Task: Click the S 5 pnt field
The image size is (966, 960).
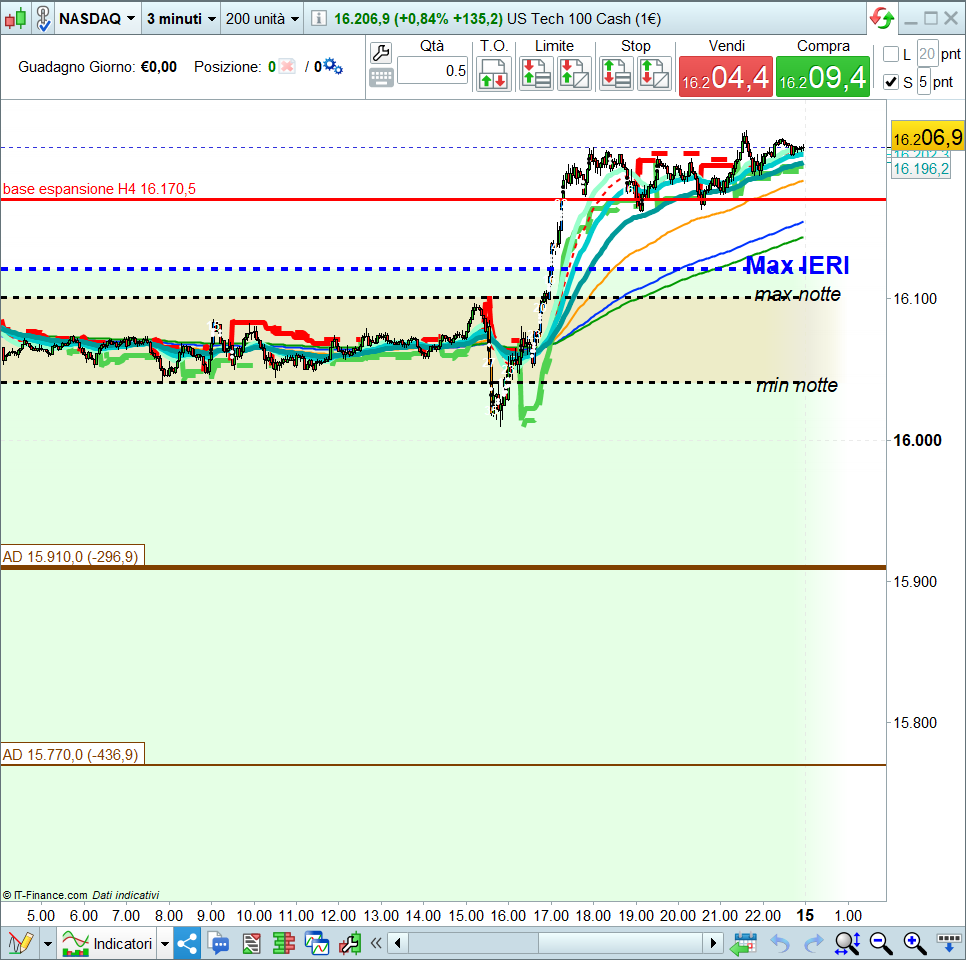Action: (923, 82)
